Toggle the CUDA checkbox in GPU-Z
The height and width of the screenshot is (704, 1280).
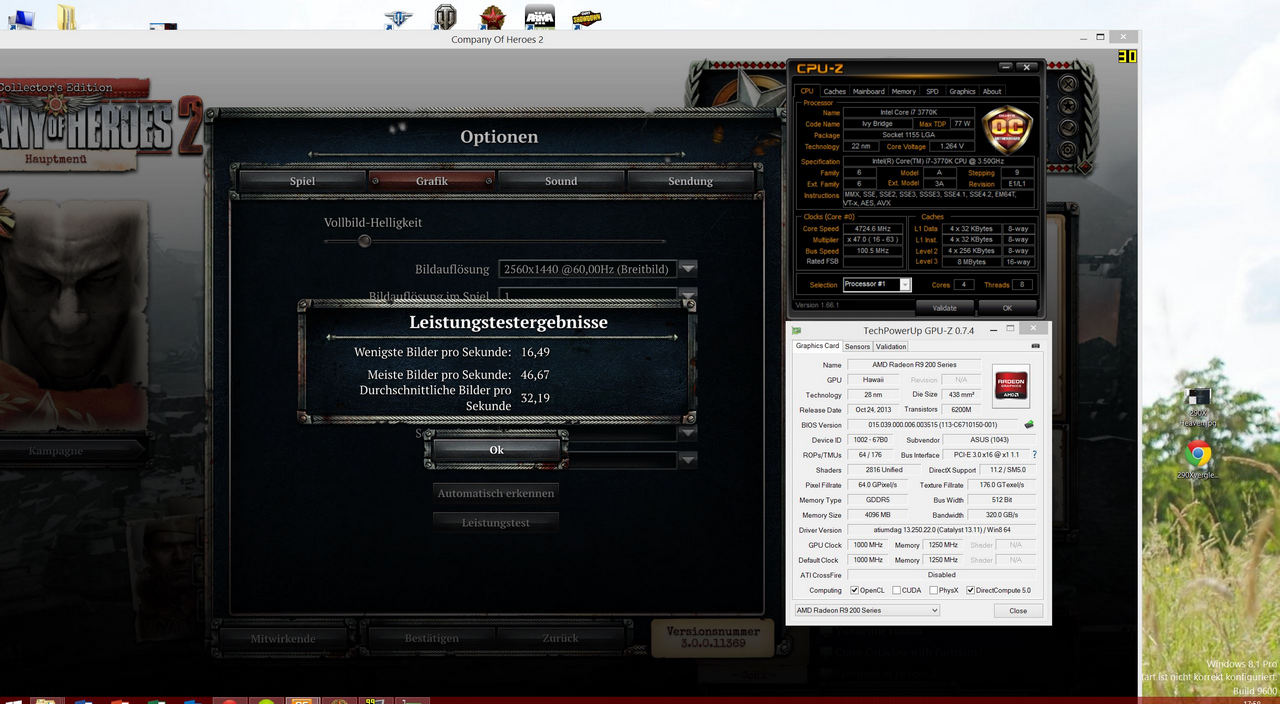point(896,590)
